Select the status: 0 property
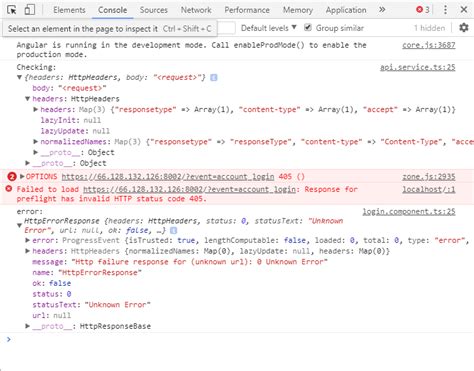 click(52, 294)
